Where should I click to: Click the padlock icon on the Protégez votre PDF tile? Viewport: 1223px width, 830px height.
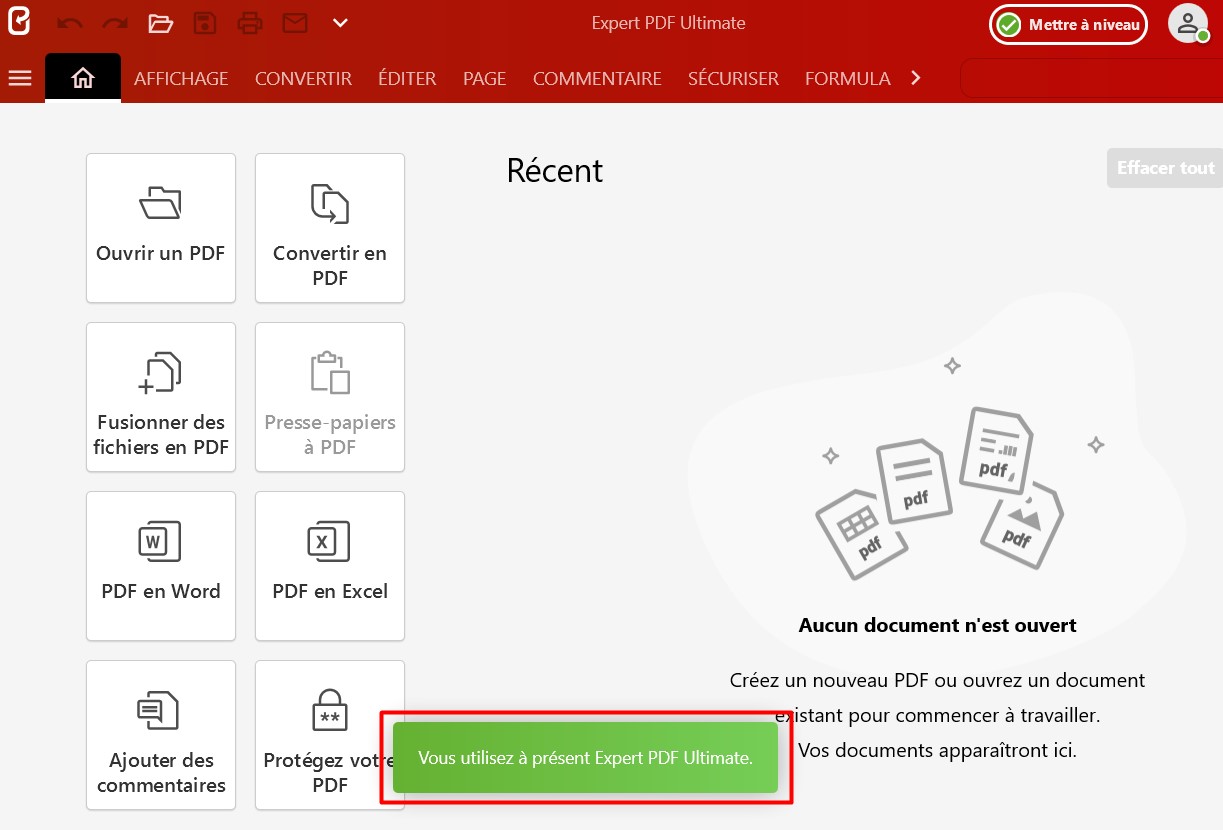(330, 711)
